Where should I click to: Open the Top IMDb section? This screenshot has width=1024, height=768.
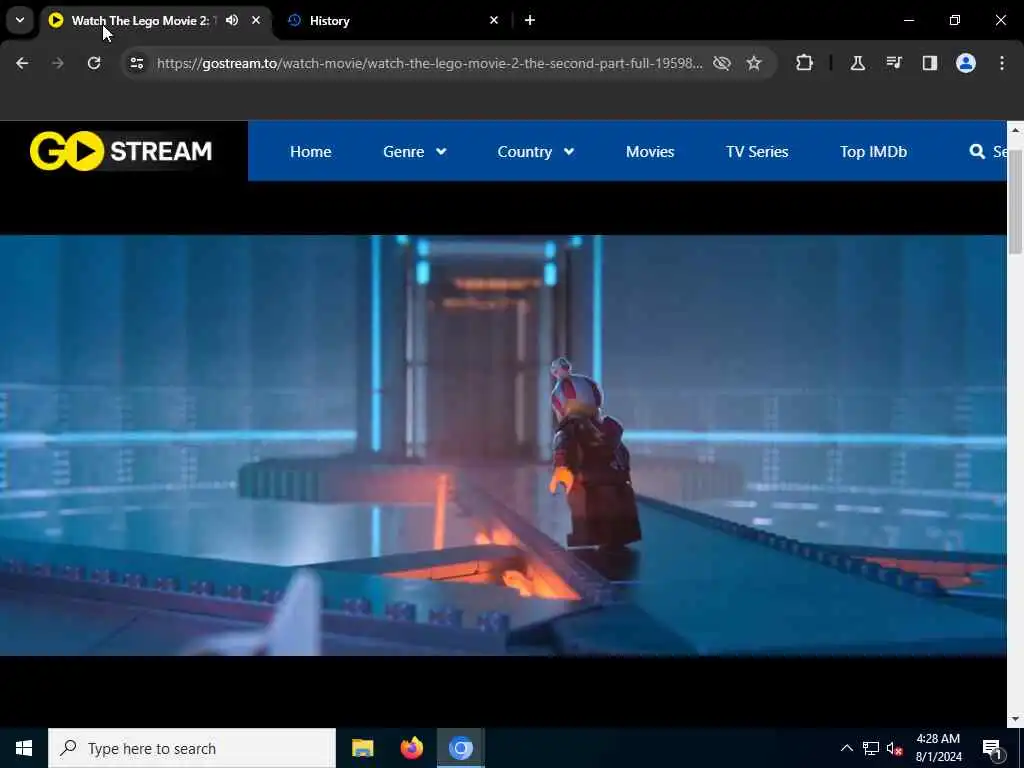(873, 152)
